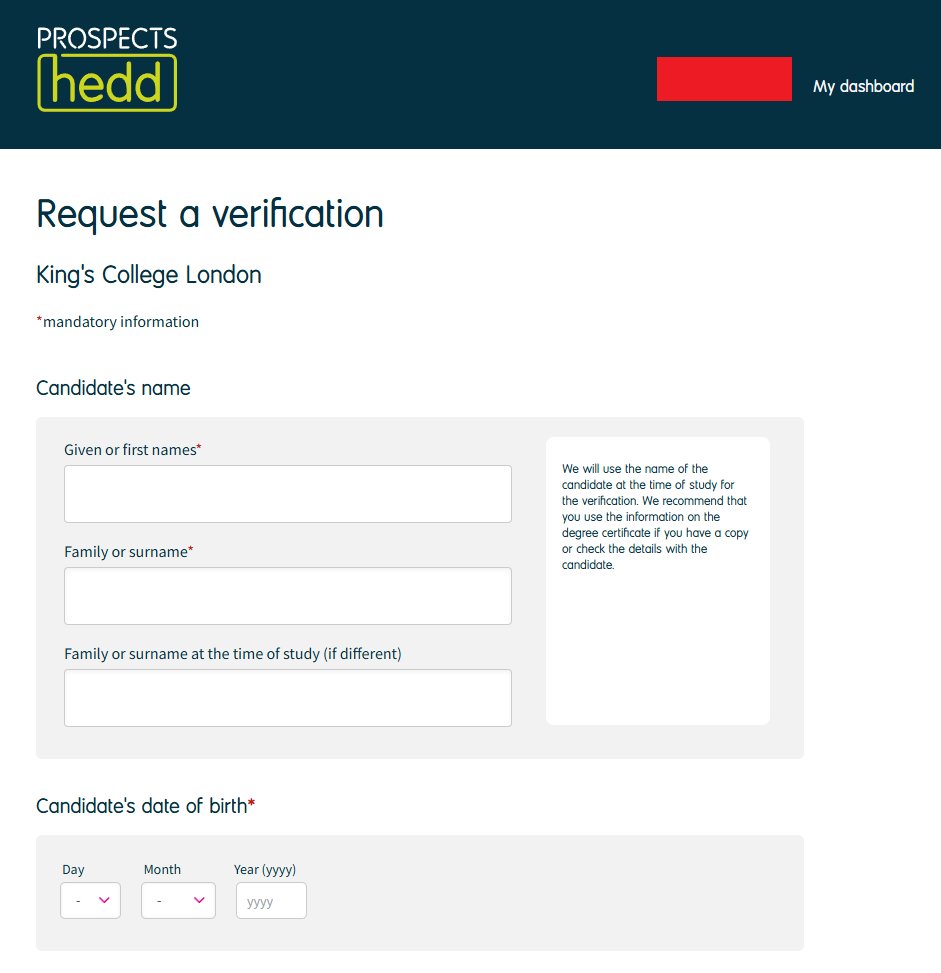941x973 pixels.
Task: Click the Year yyyy input box
Action: pos(271,900)
